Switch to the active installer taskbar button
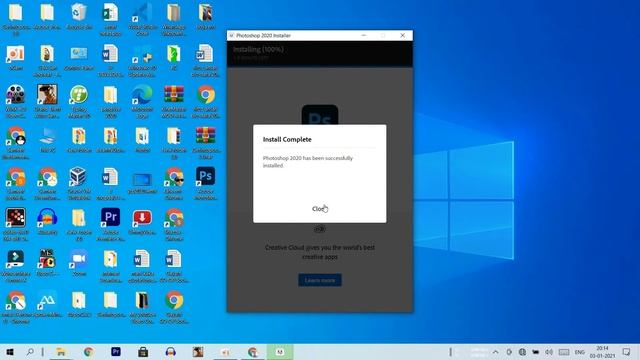Viewport: 640px width, 360px height. coord(280,352)
